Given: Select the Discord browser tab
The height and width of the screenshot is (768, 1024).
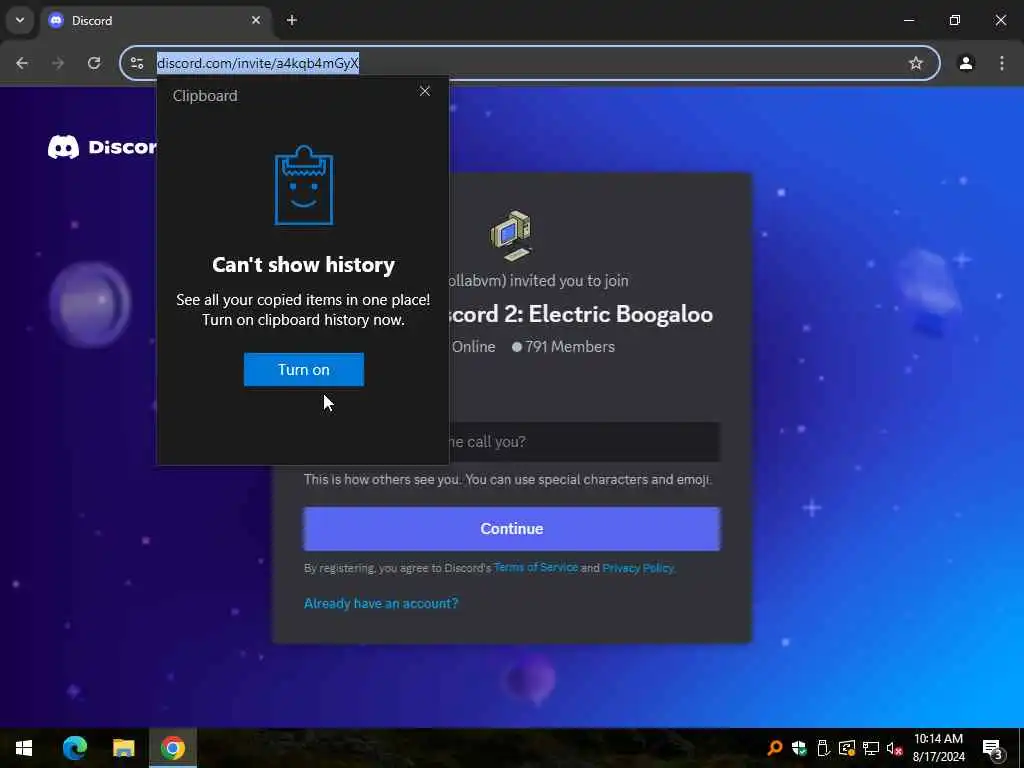Looking at the screenshot, I should (x=153, y=20).
